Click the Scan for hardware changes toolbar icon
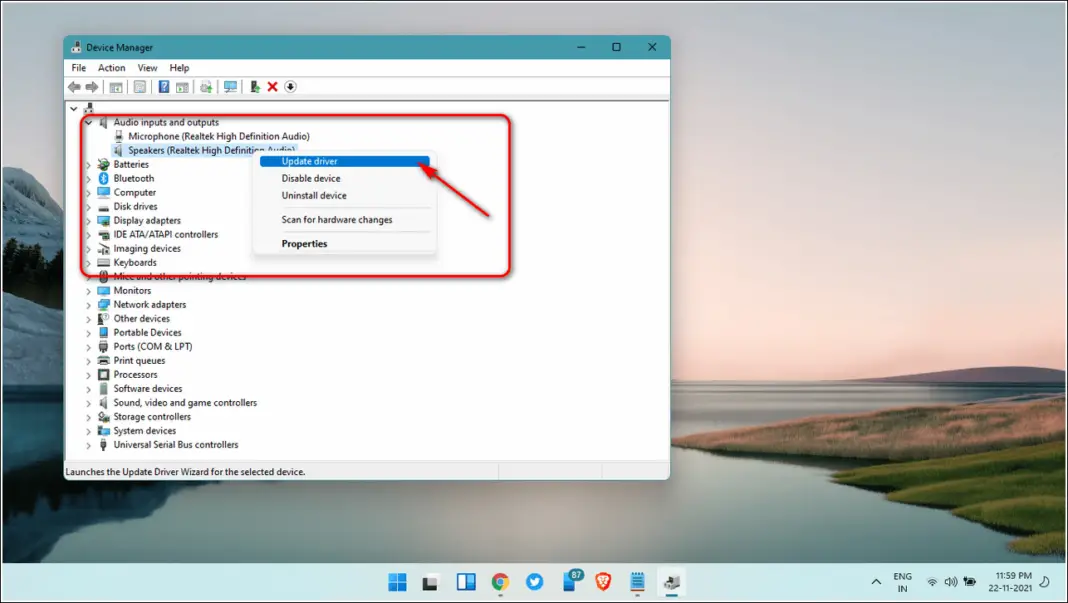The width and height of the screenshot is (1068, 603). (x=232, y=86)
